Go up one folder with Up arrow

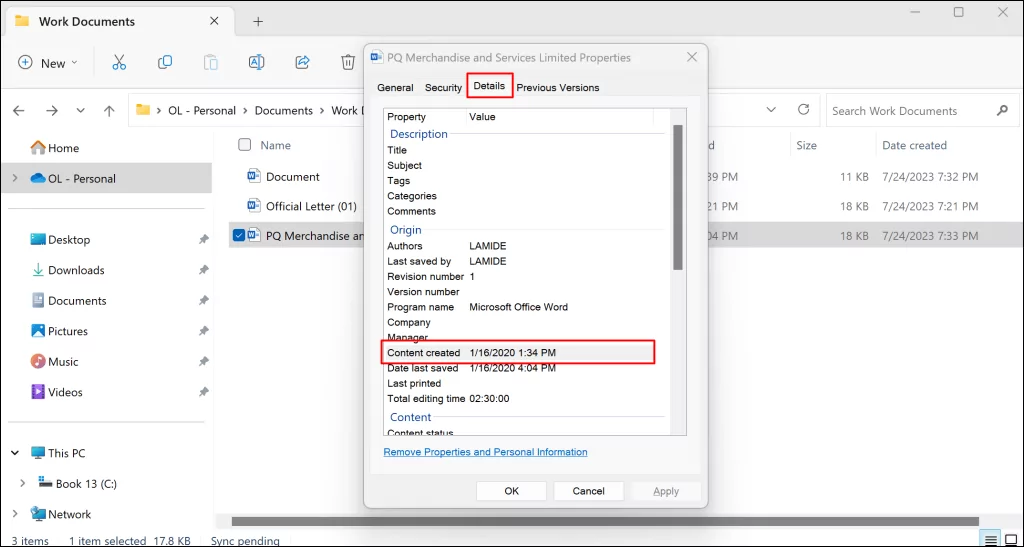109,111
